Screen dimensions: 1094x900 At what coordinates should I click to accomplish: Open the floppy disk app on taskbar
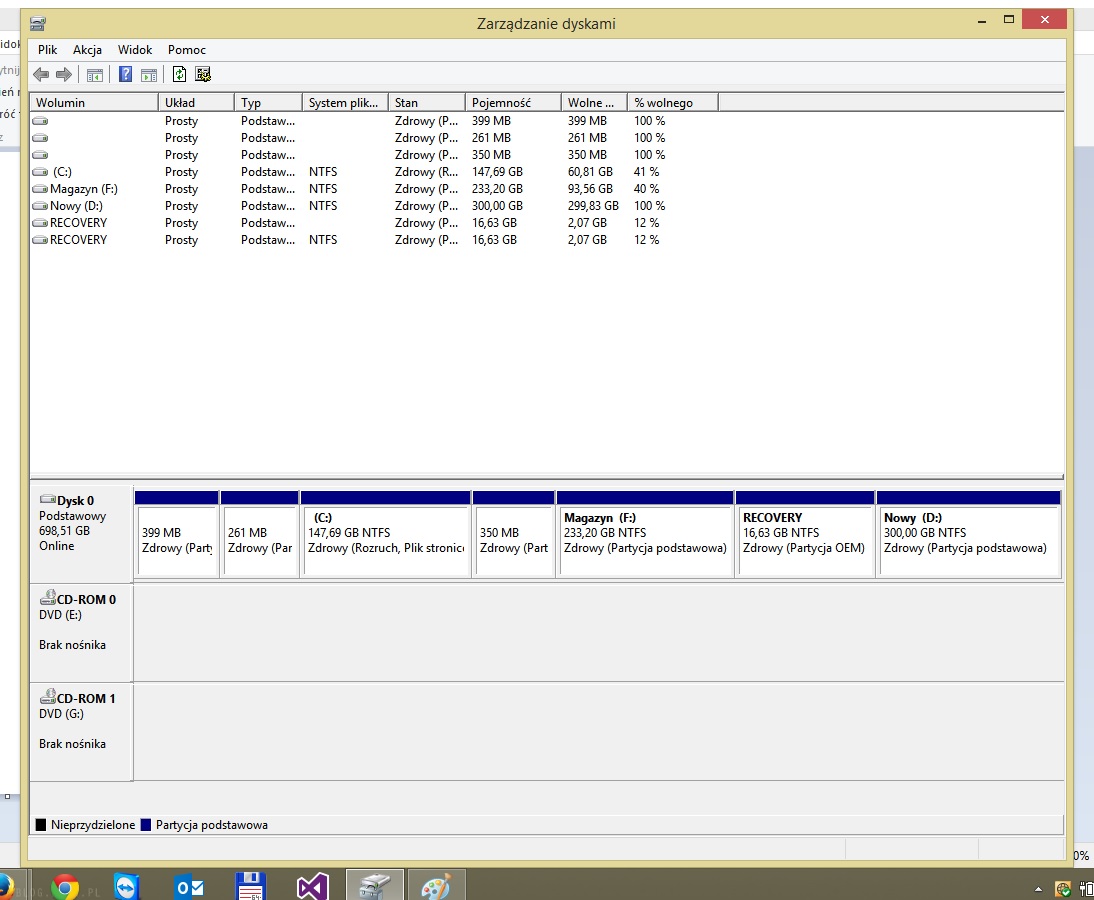click(x=250, y=887)
